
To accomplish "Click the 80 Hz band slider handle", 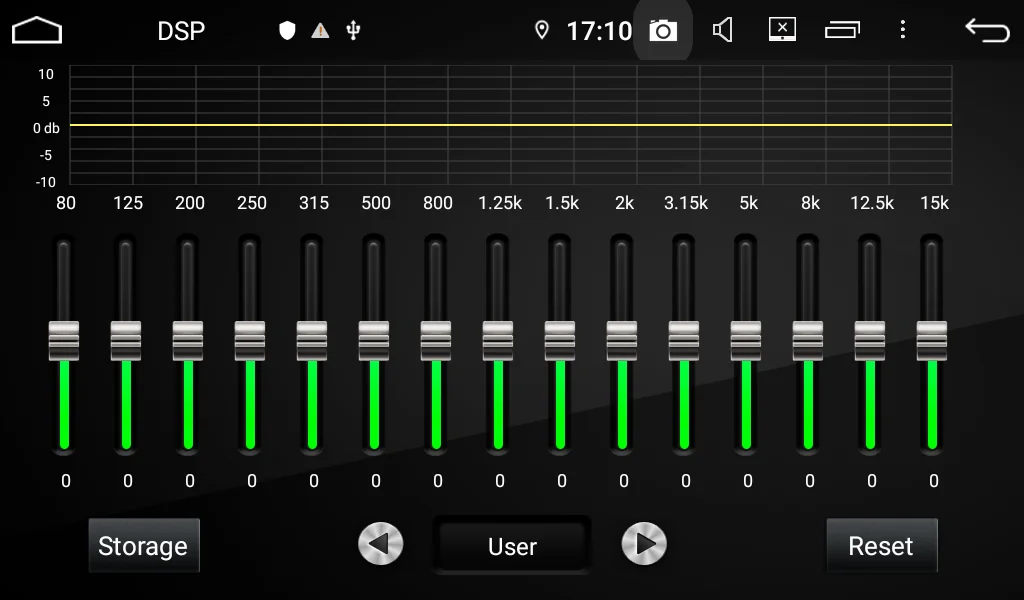I will click(64, 340).
